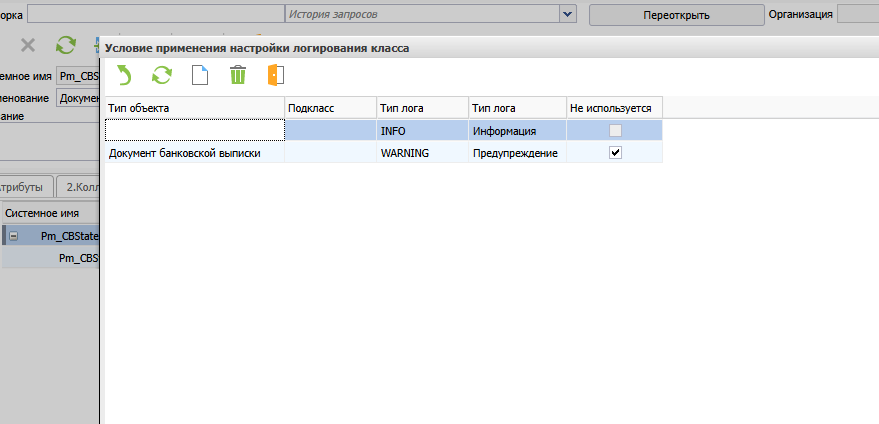
Task: Click the gray X cancel icon
Action: [28, 44]
